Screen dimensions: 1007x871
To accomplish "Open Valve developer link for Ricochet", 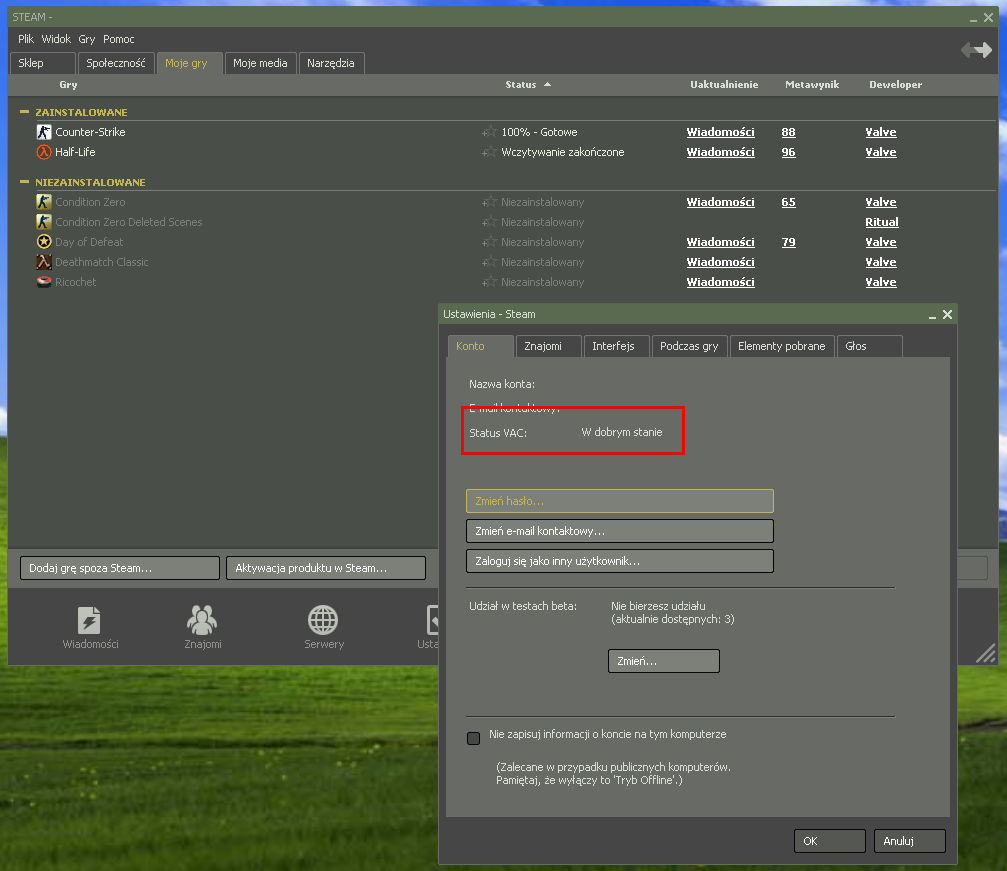I will [x=880, y=282].
